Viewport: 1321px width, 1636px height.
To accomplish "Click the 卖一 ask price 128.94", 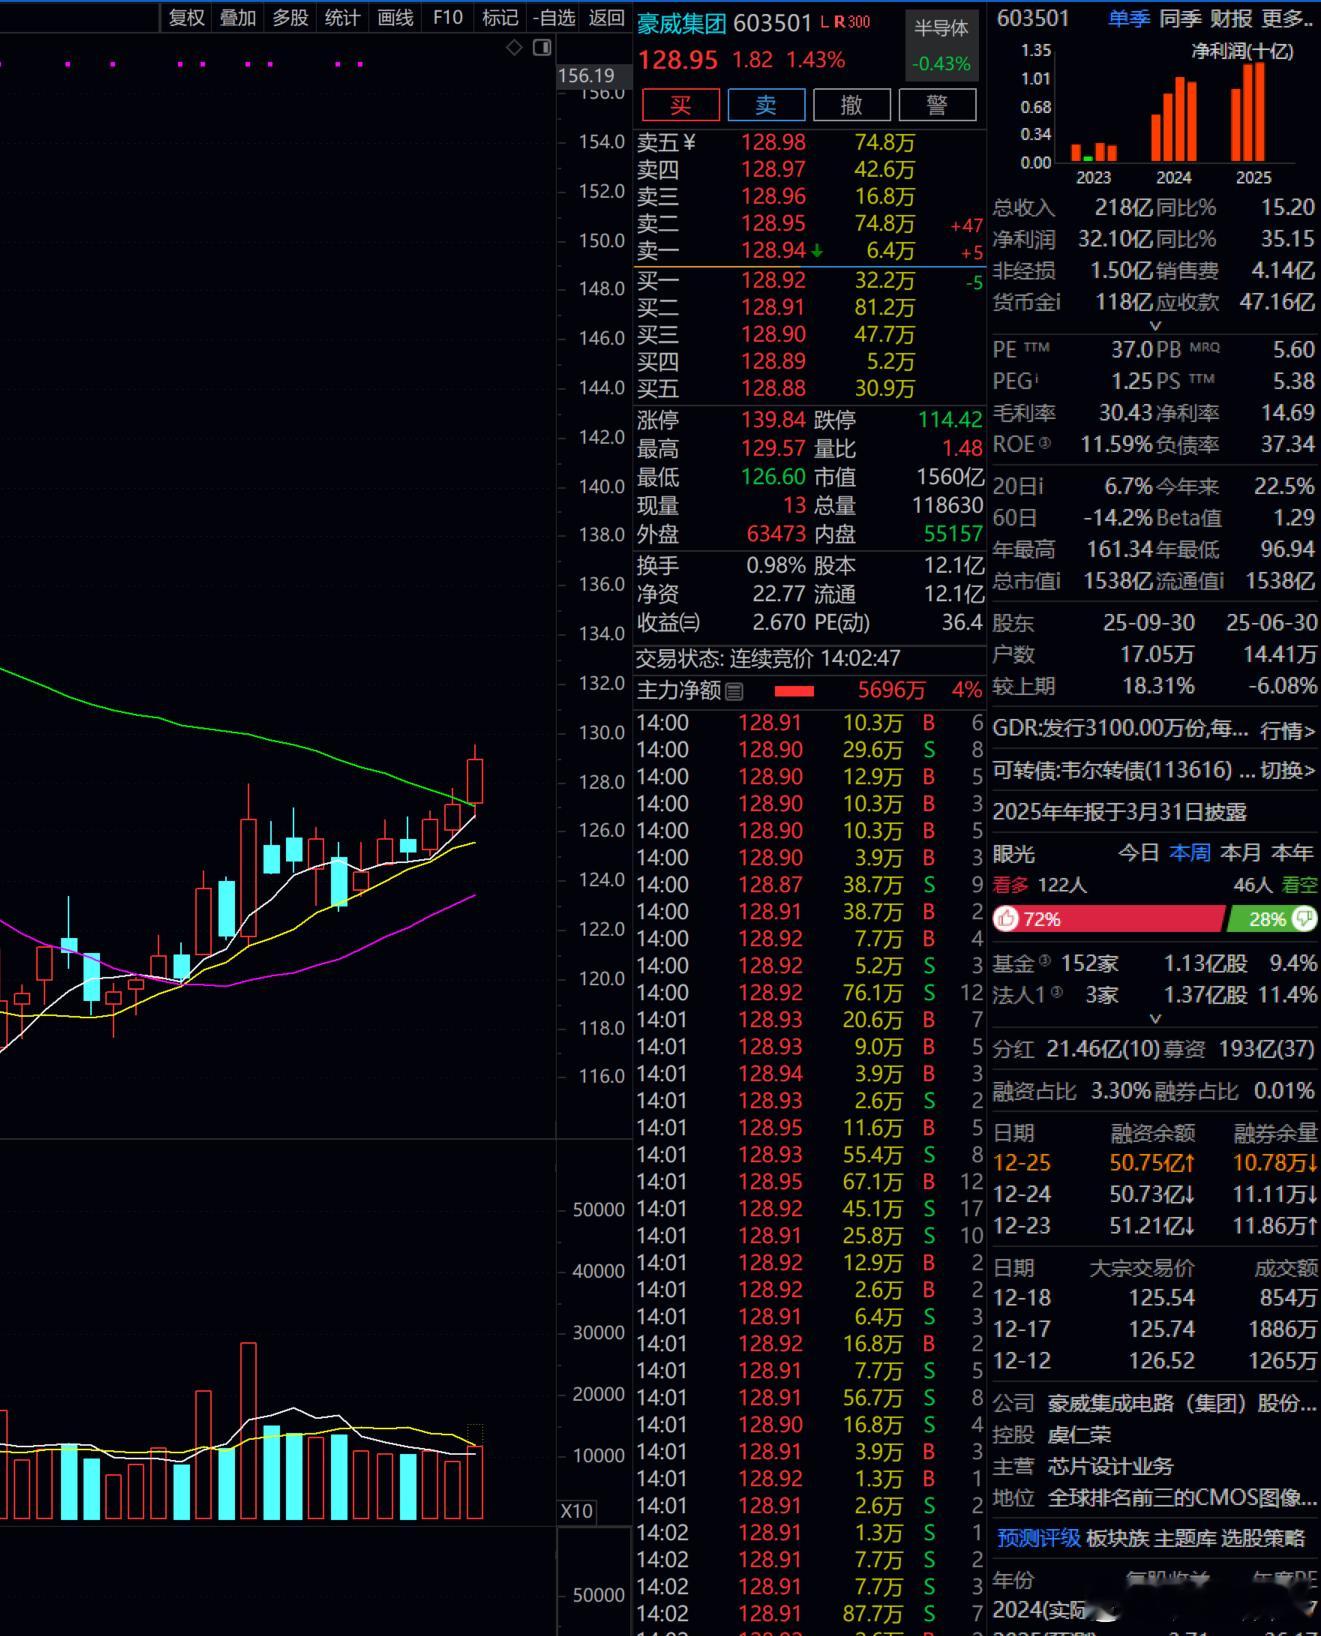I will pos(773,251).
